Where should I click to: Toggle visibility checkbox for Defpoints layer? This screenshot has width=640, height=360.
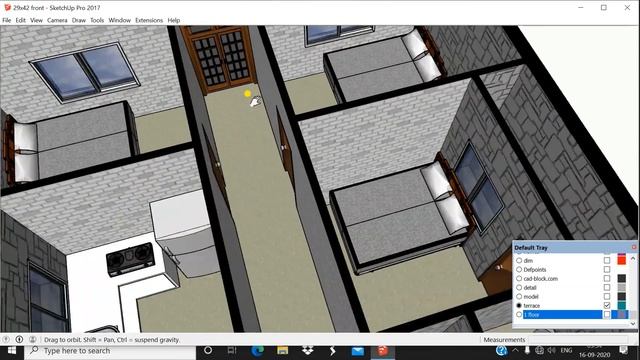coord(607,269)
